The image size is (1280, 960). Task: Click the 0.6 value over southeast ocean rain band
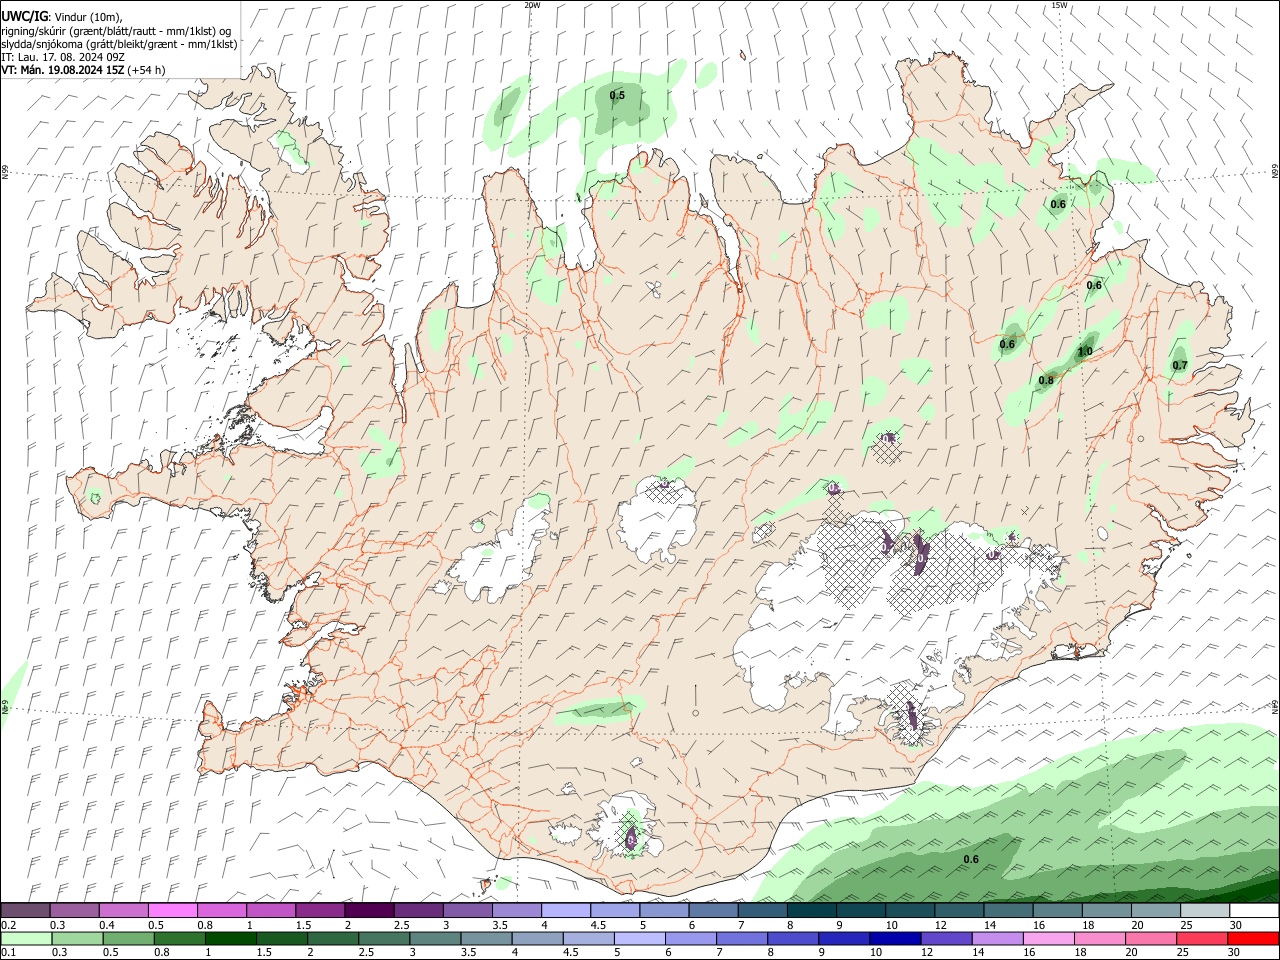click(x=971, y=860)
